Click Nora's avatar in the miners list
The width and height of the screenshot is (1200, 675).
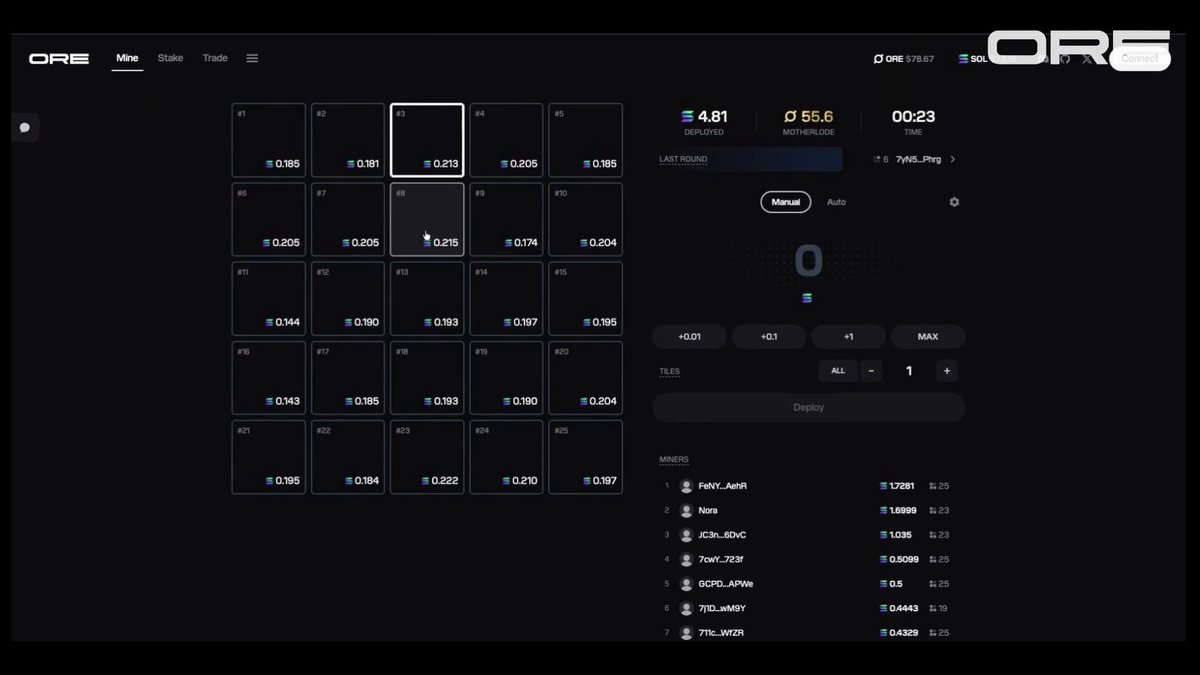click(686, 510)
